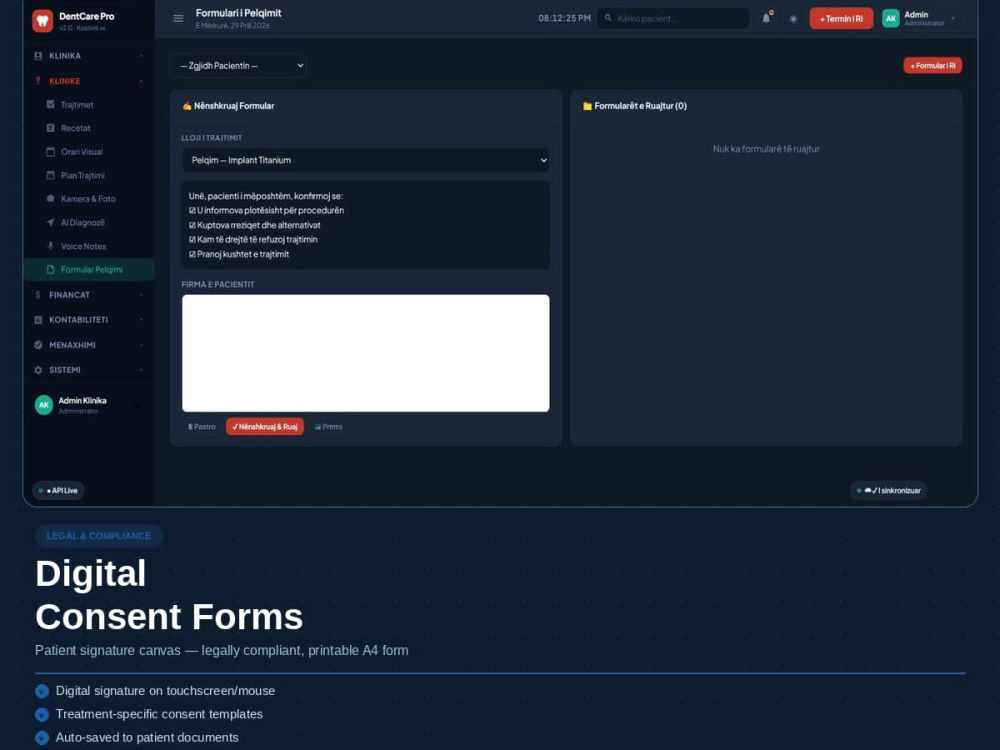
Task: Click the 'I sinkronizuar' sync badge
Action: pos(889,490)
